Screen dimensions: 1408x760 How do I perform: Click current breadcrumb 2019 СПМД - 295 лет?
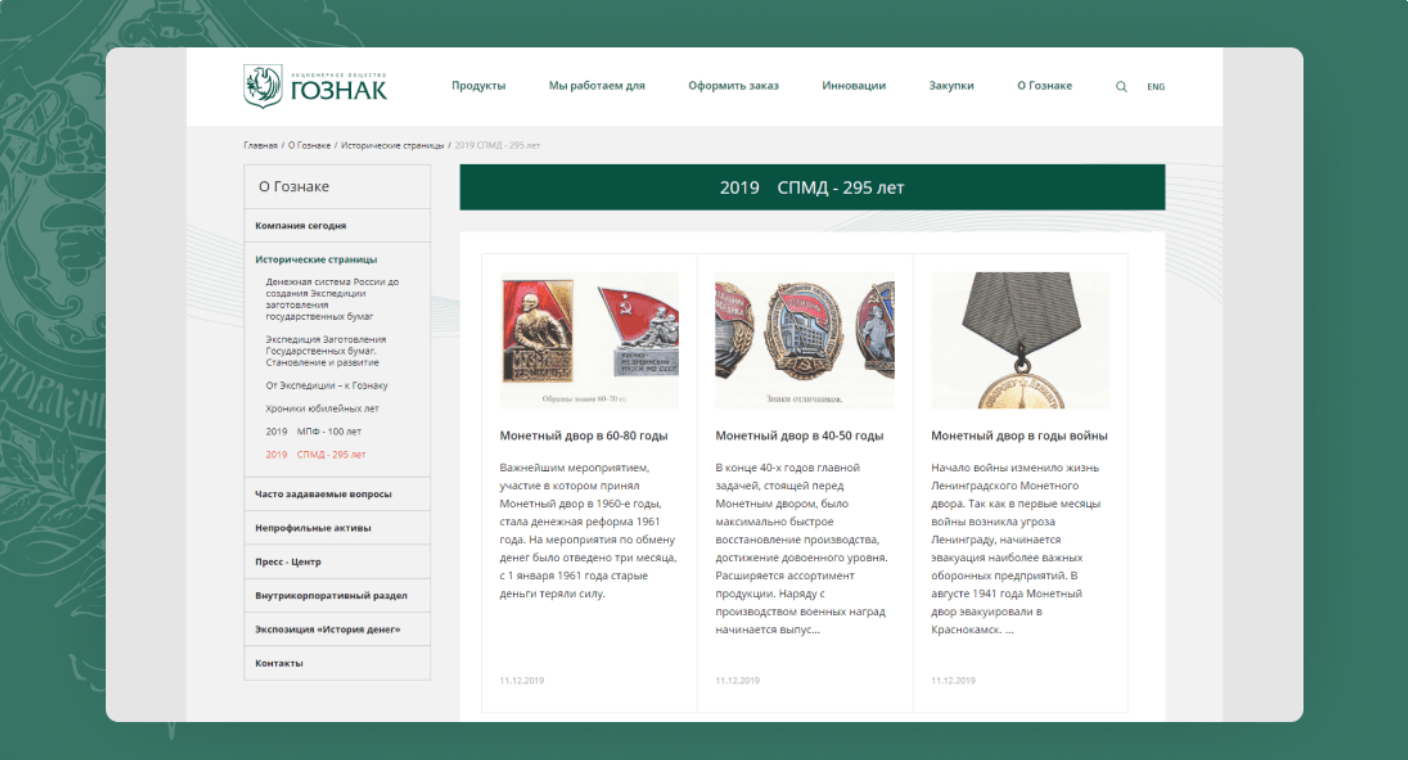point(497,145)
